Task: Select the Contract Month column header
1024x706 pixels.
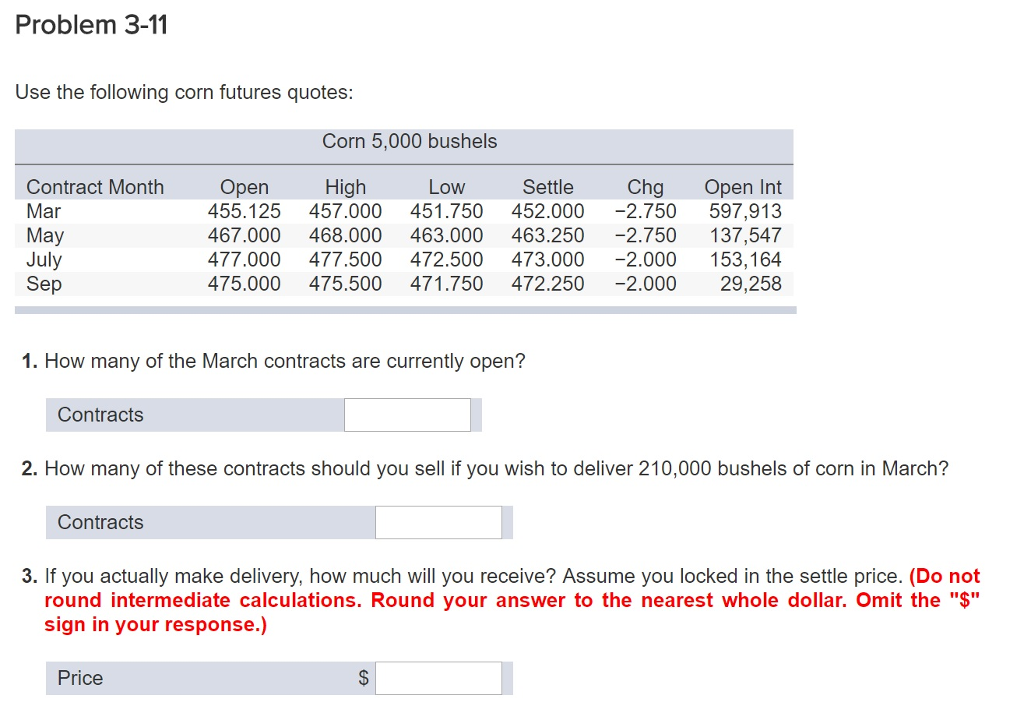Action: click(95, 186)
